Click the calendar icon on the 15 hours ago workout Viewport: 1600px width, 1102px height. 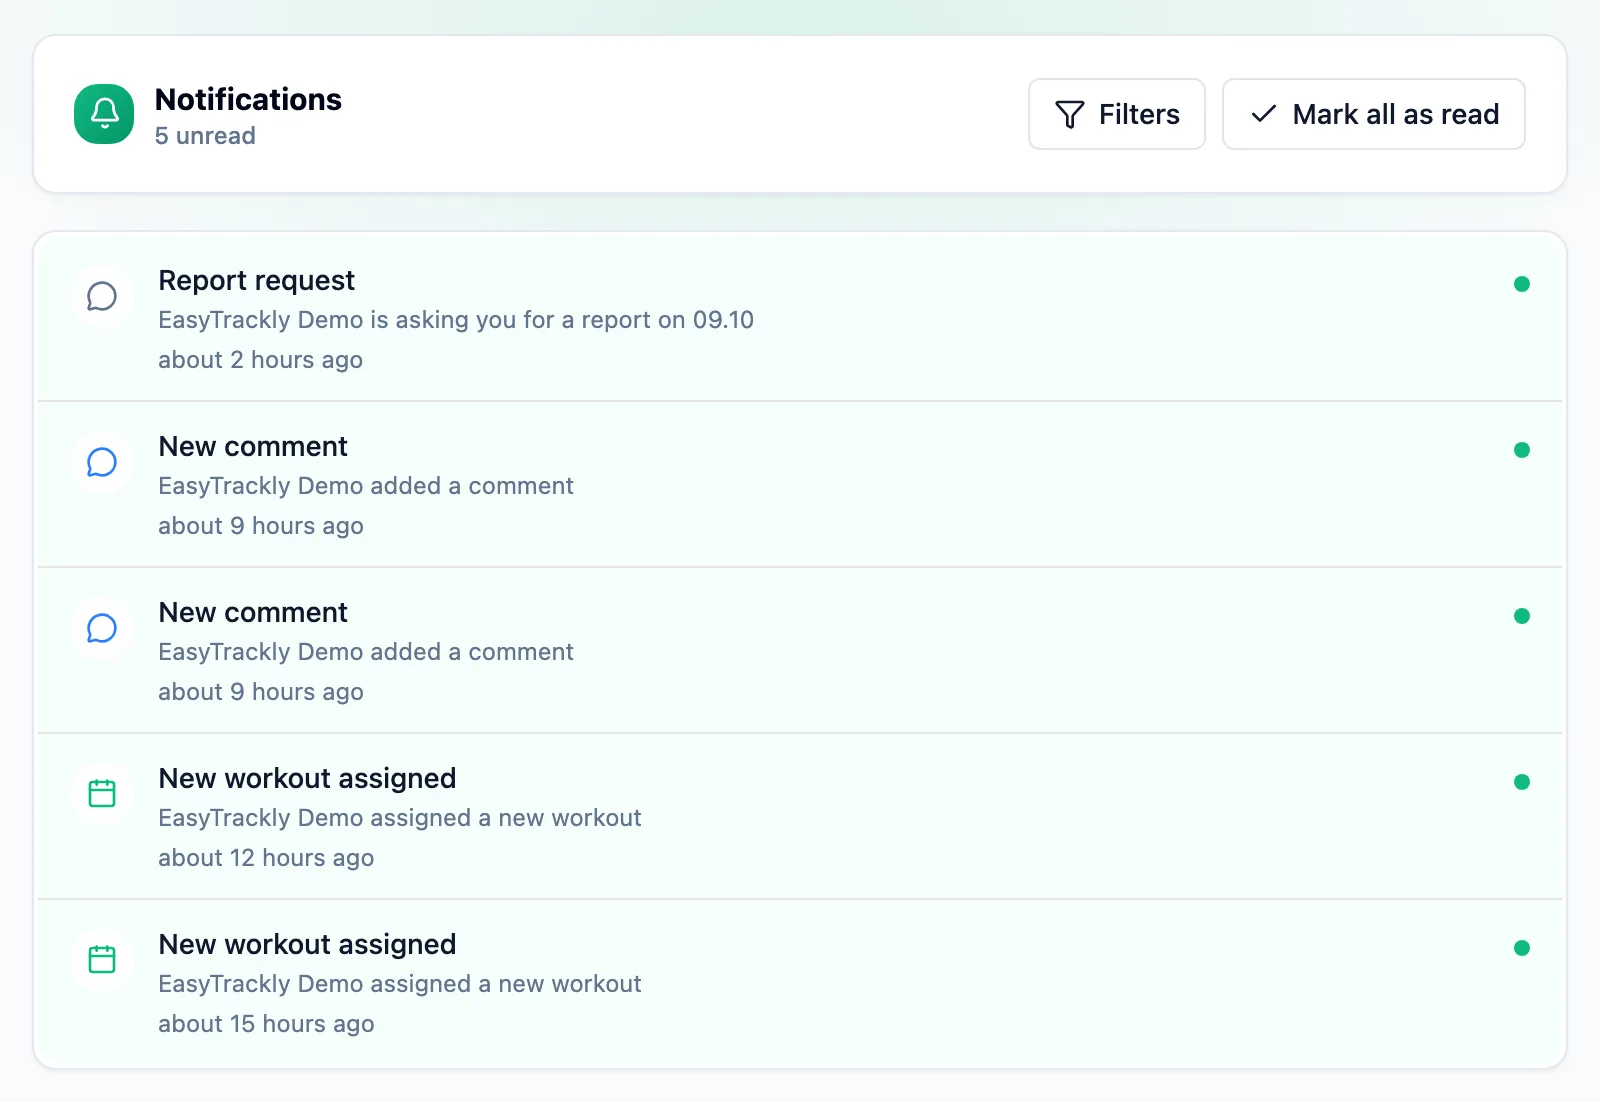(102, 960)
